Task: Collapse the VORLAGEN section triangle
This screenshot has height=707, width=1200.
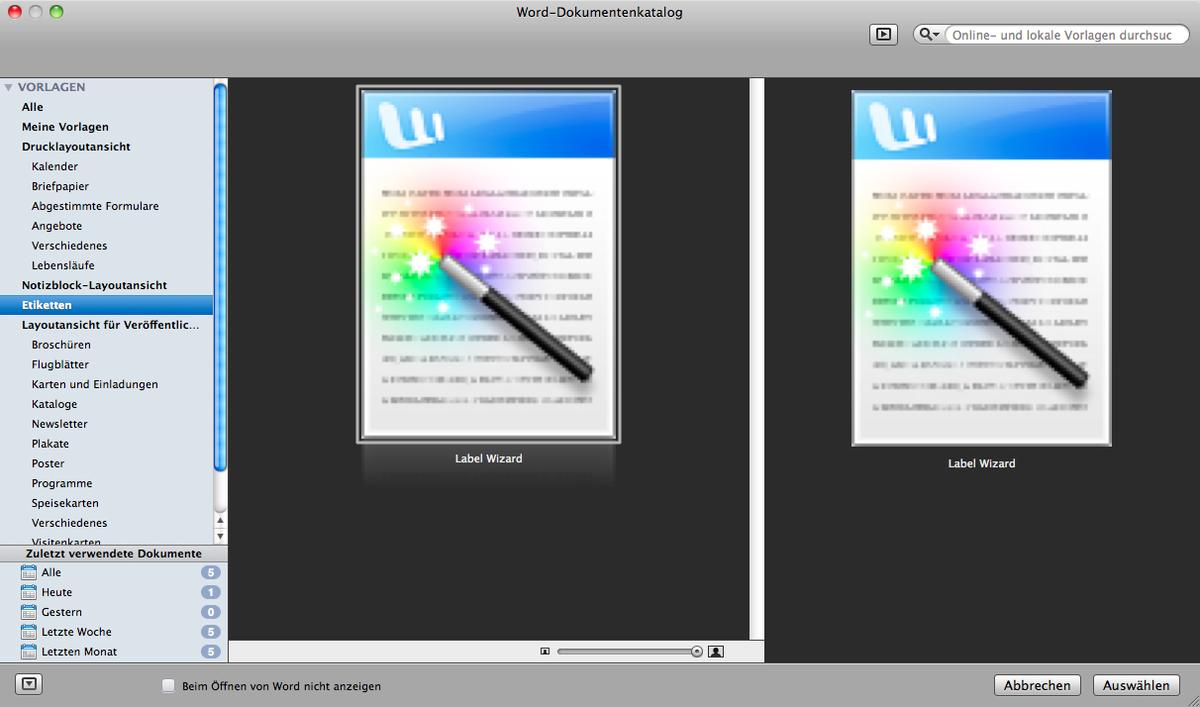Action: (8, 87)
